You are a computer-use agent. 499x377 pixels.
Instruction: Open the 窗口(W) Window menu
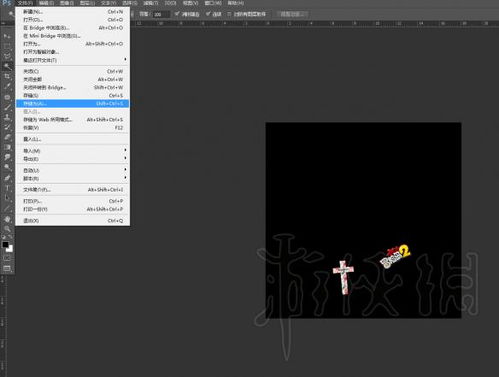coord(213,3)
